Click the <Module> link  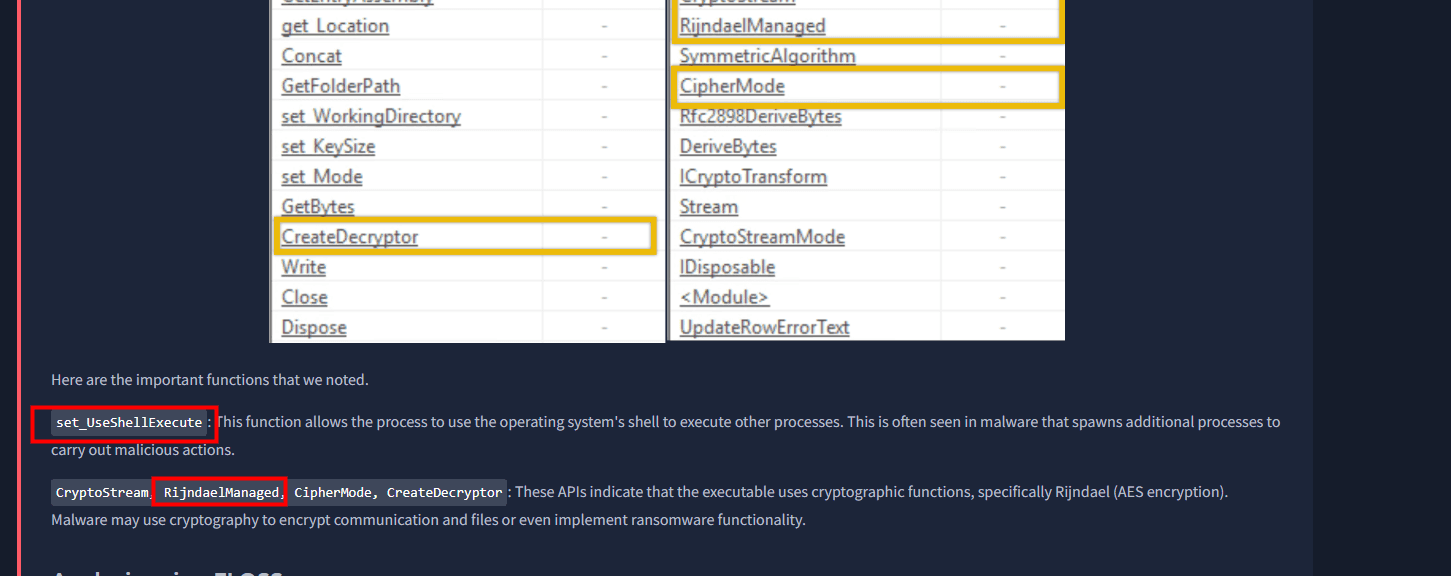coord(724,297)
